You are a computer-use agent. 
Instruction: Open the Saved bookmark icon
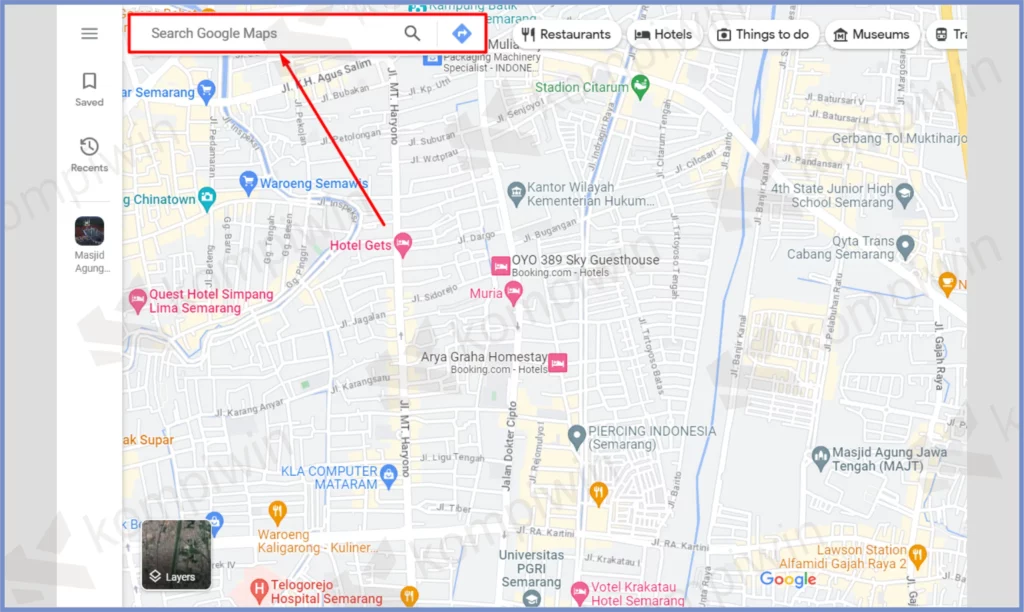point(89,81)
